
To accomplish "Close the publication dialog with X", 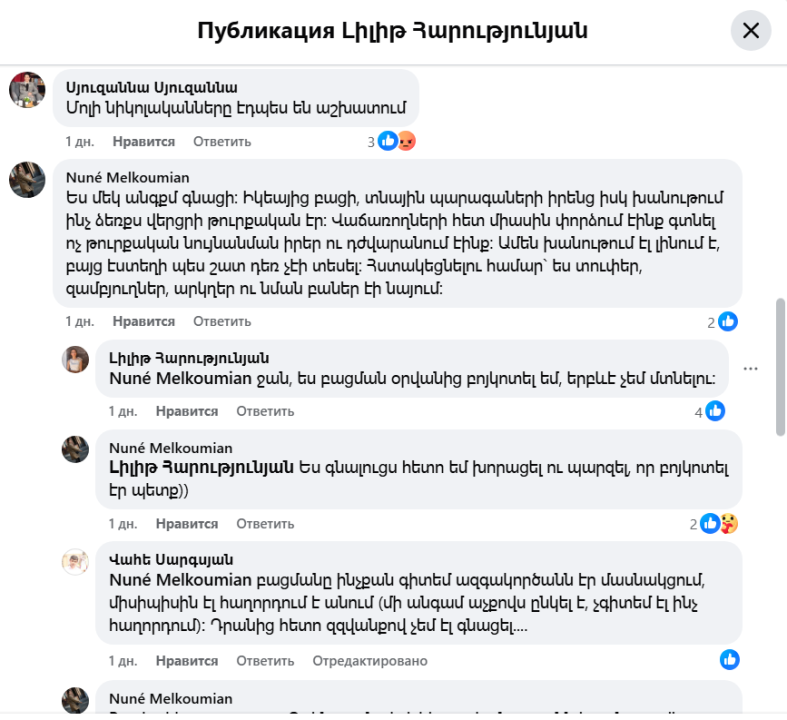I will click(751, 31).
